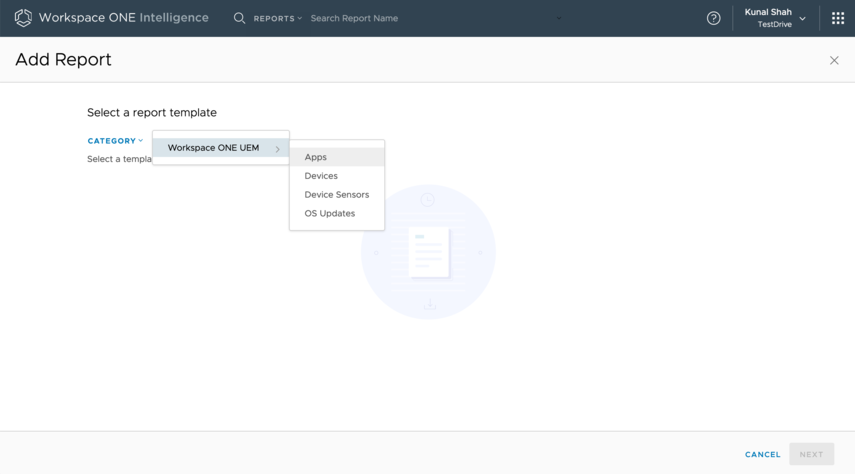
Task: Expand the account chevron beside TestDrive
Action: [802, 19]
